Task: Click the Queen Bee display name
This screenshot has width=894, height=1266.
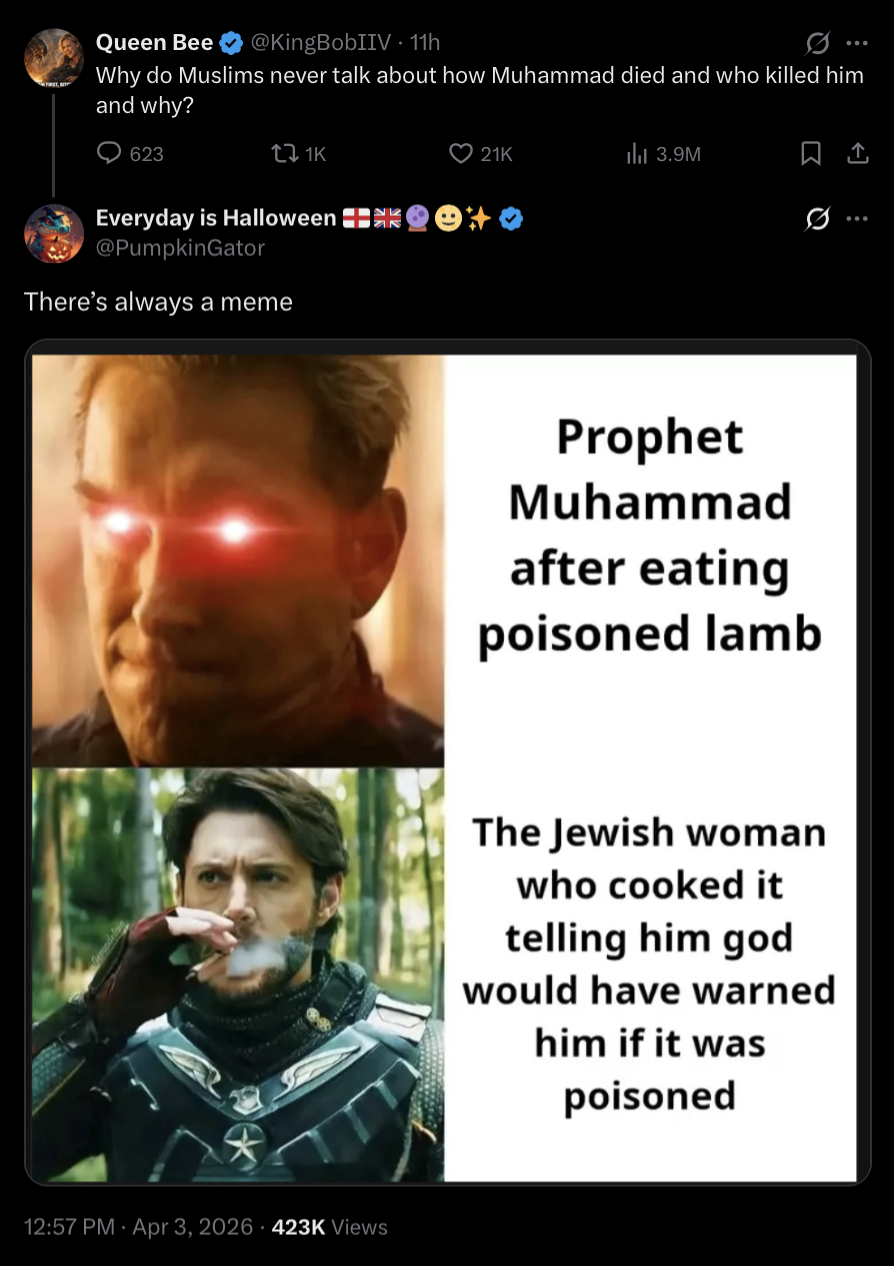Action: (154, 42)
